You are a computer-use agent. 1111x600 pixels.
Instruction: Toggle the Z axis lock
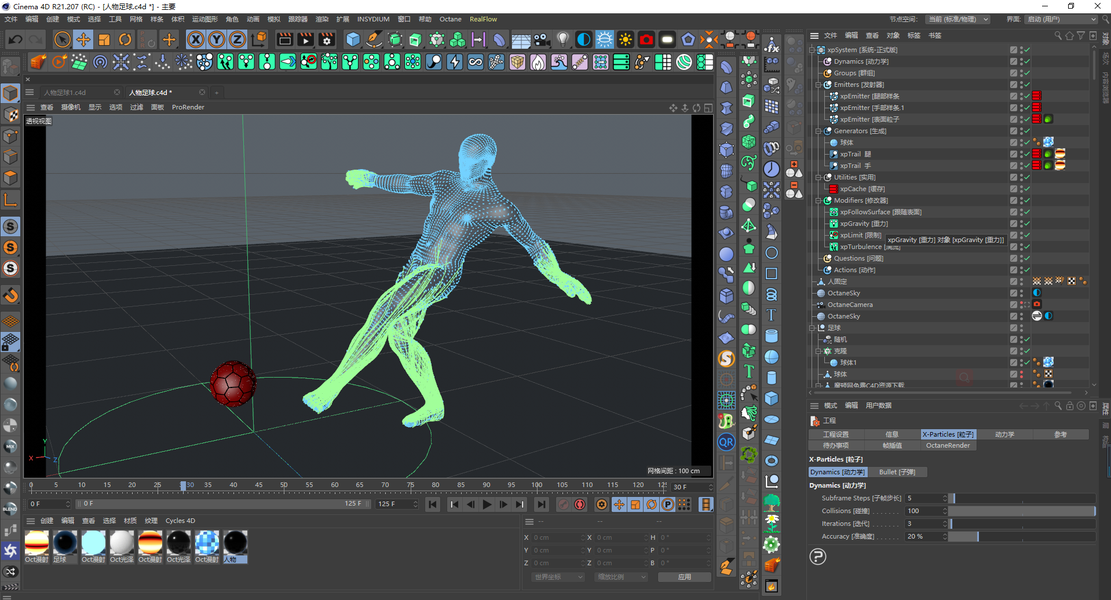237,40
